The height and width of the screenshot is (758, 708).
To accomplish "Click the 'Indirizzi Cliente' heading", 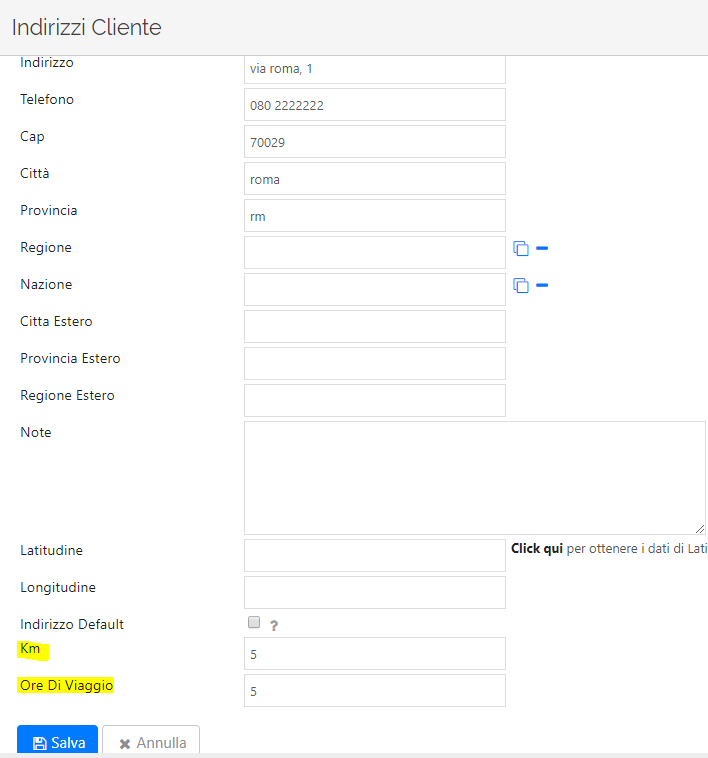I will (x=87, y=27).
